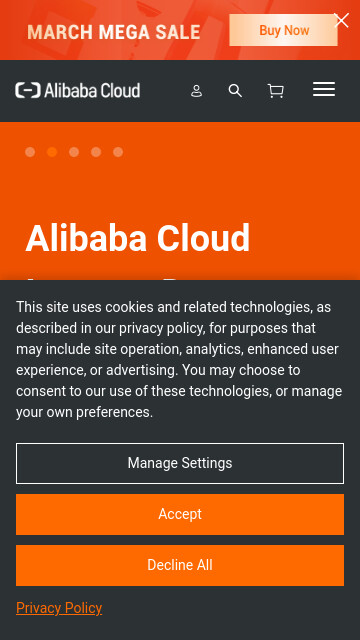The height and width of the screenshot is (640, 360).
Task: Close the March Mega Sale banner
Action: [x=341, y=20]
